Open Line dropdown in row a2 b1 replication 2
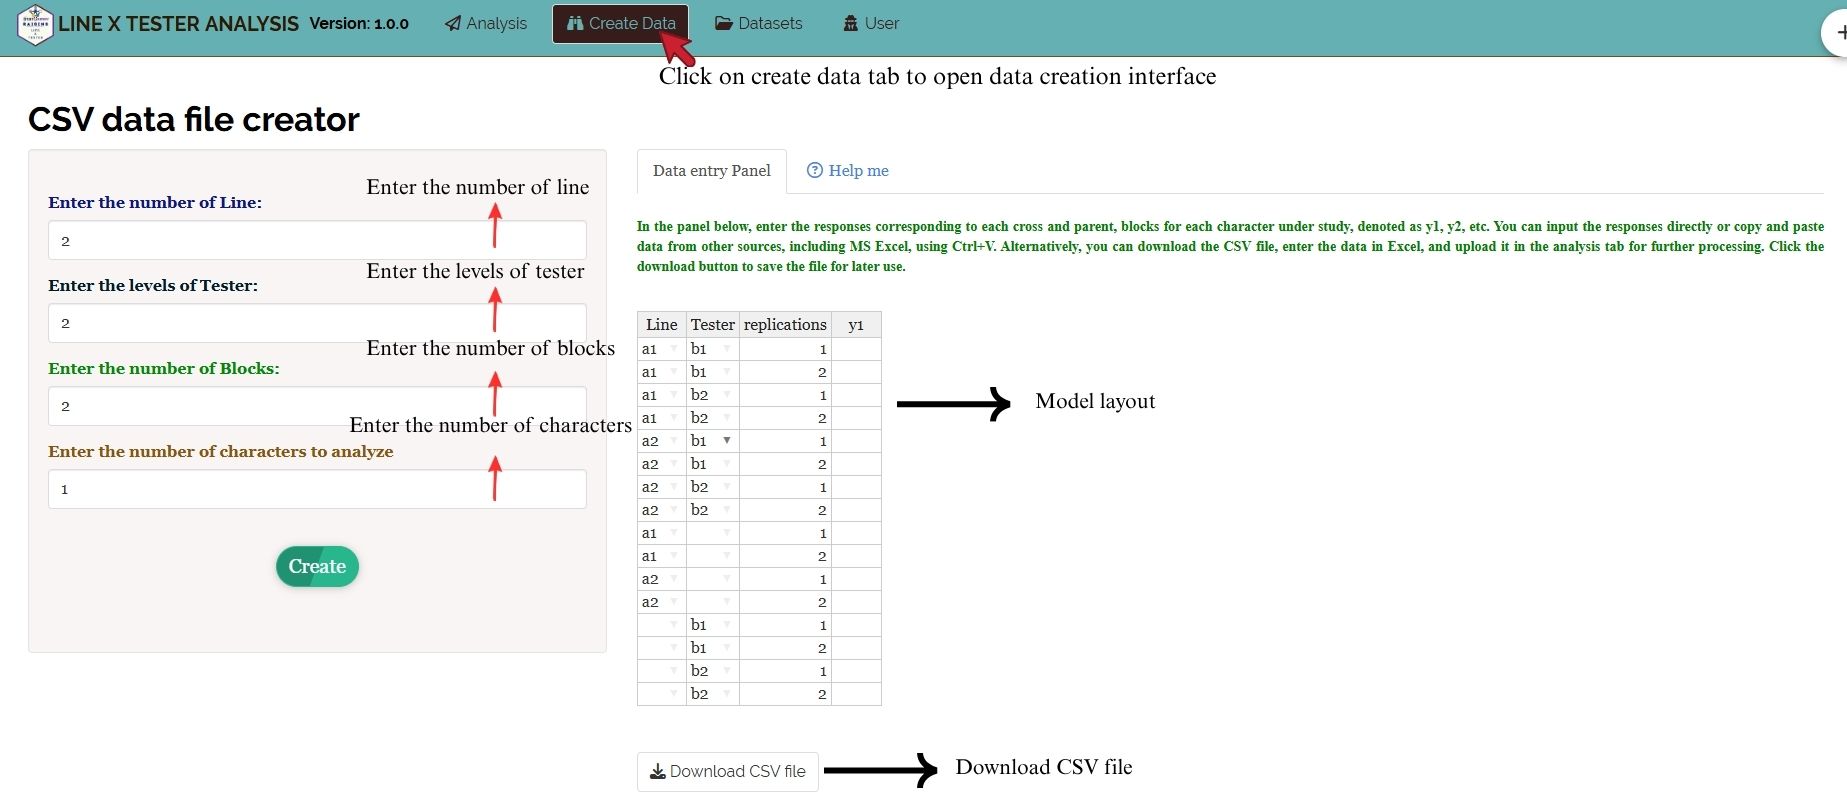 [x=674, y=464]
